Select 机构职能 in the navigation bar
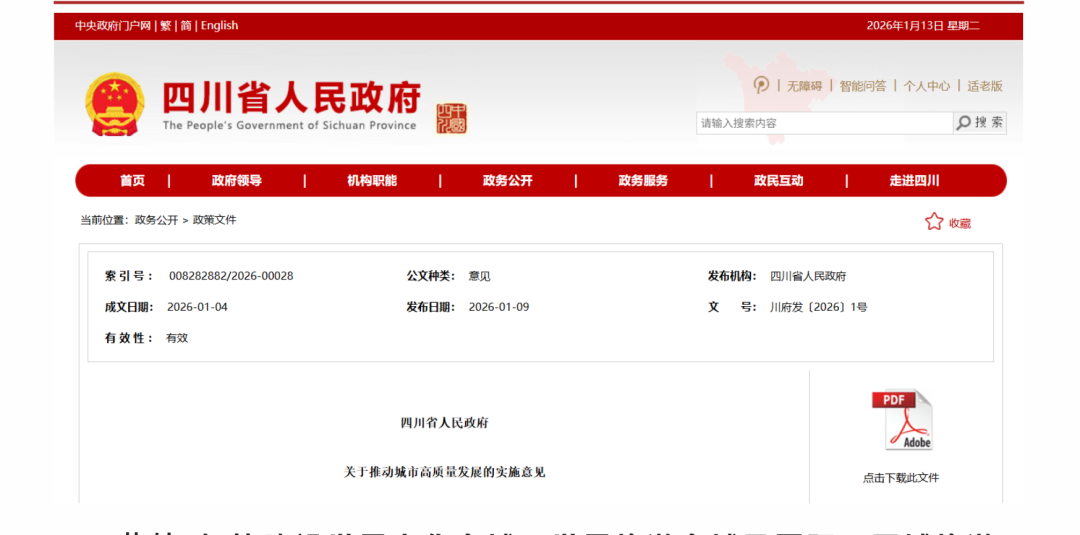 tap(372, 181)
